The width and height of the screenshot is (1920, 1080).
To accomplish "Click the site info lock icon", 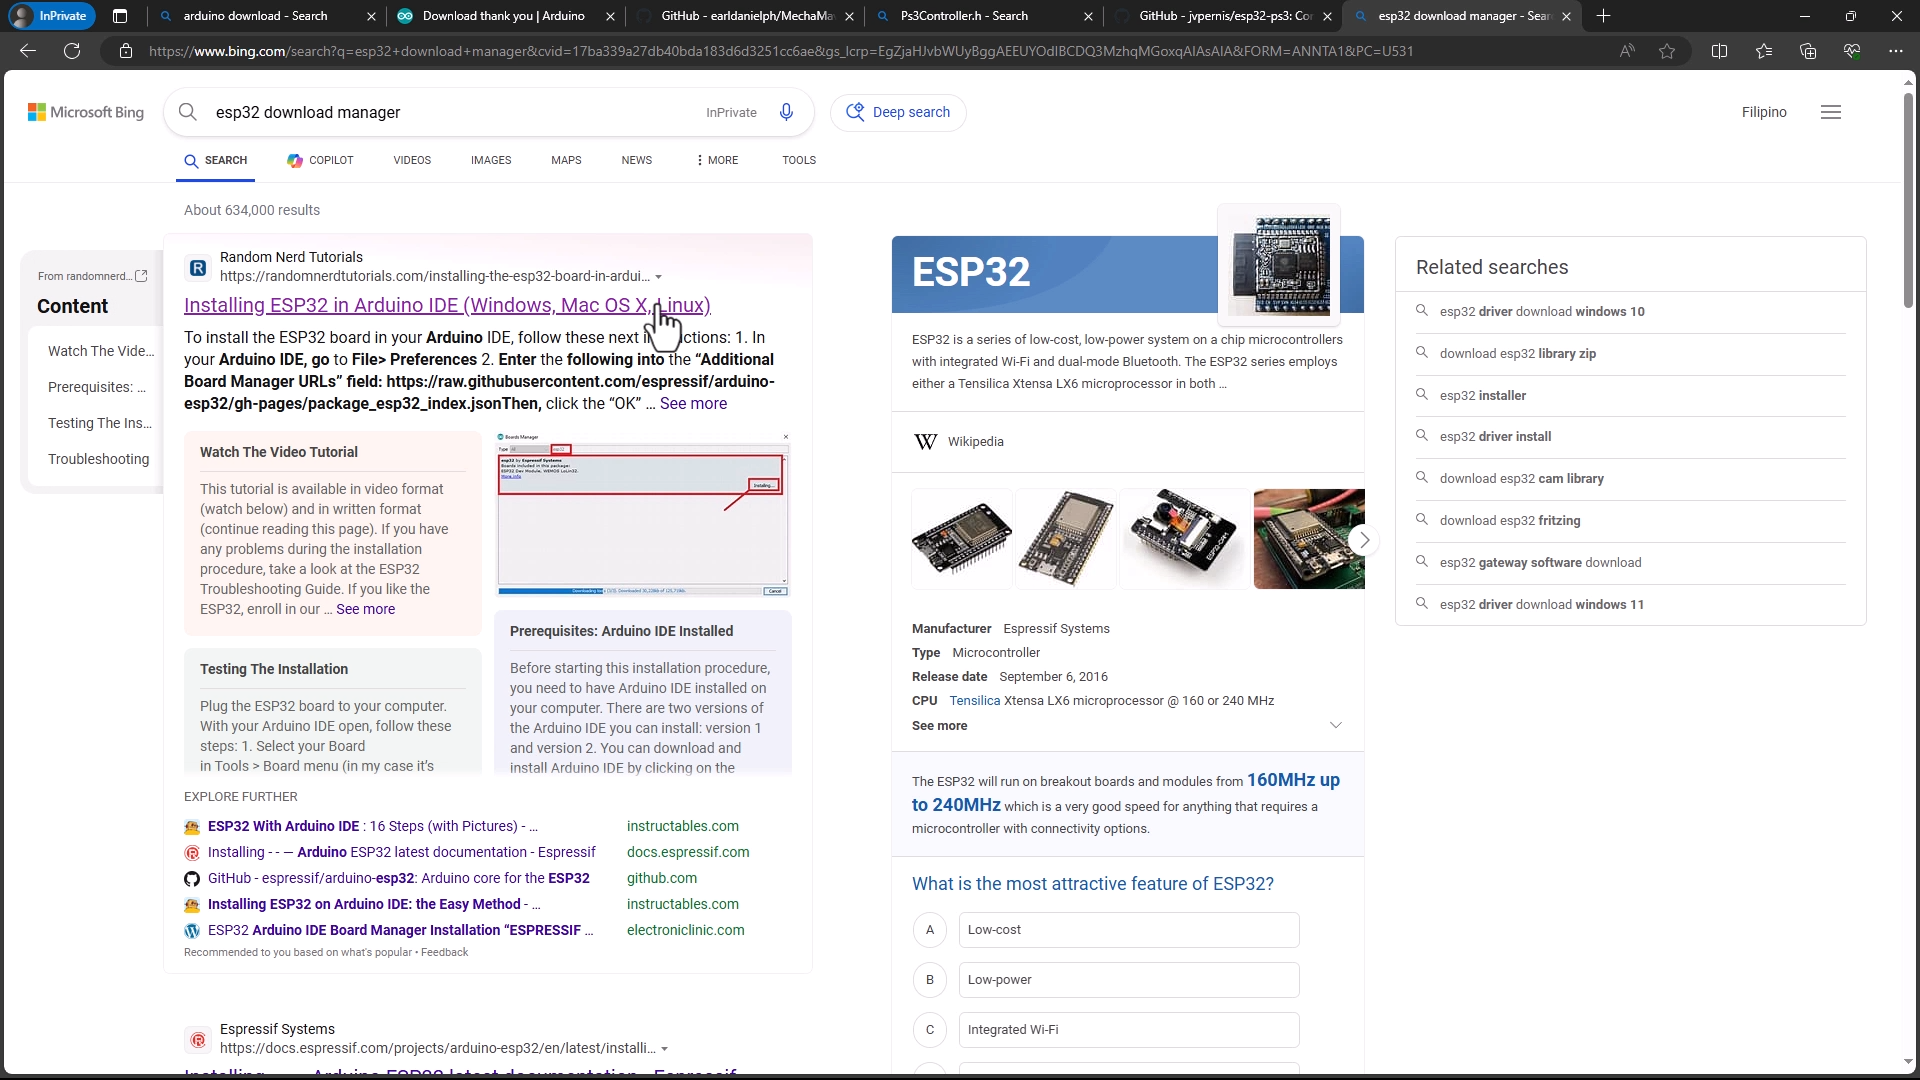I will [x=126, y=51].
